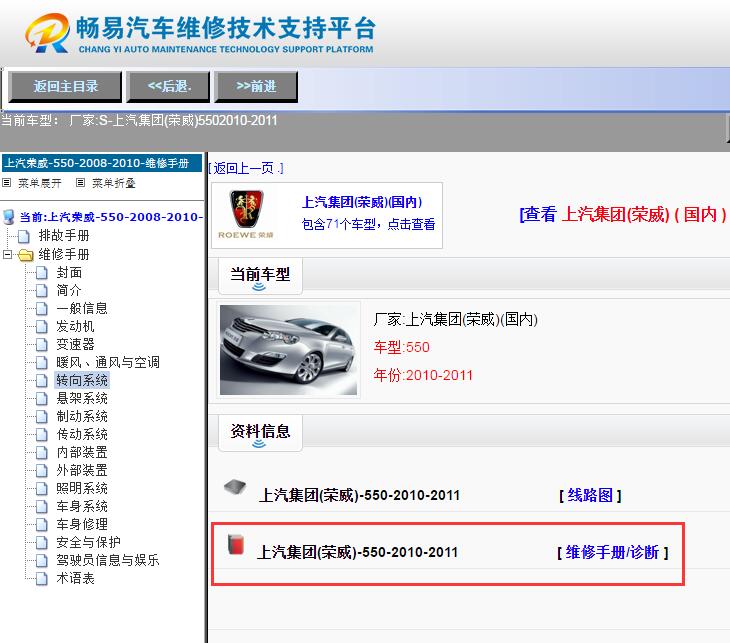Image resolution: width=730 pixels, height=643 pixels.
Task: Open the 简介 entry
Action: (x=69, y=291)
